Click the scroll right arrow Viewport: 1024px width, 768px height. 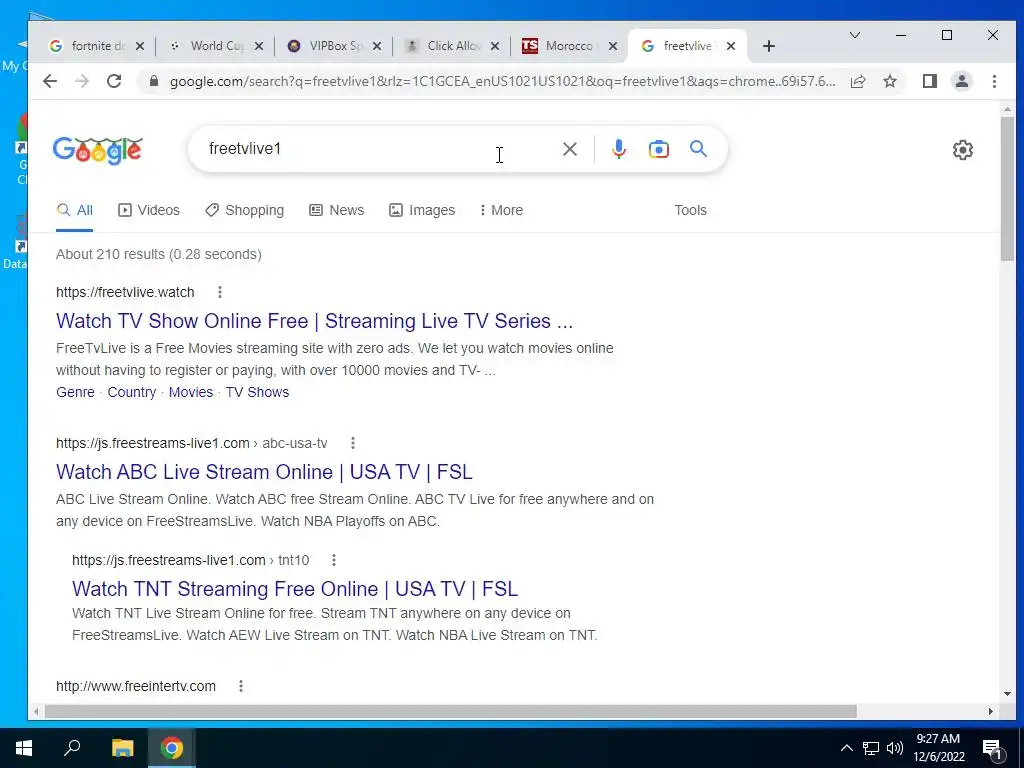click(991, 711)
